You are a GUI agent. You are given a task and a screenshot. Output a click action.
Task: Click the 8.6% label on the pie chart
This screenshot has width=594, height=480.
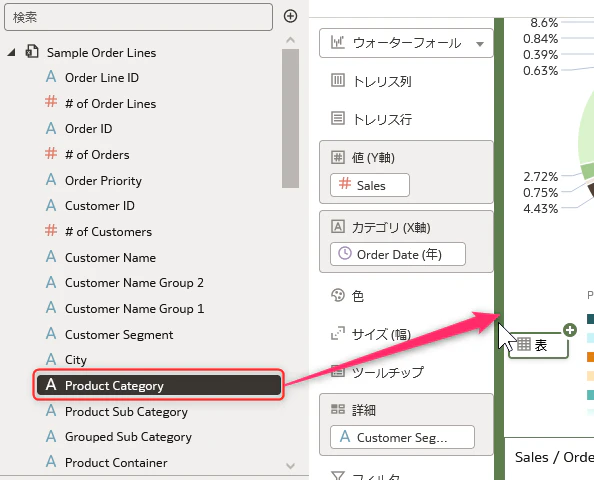pos(544,23)
